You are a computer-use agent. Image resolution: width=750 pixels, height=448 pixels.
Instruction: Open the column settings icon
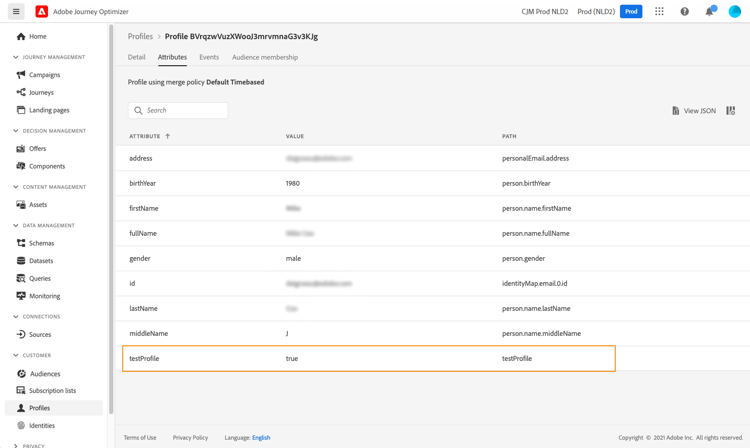(731, 111)
